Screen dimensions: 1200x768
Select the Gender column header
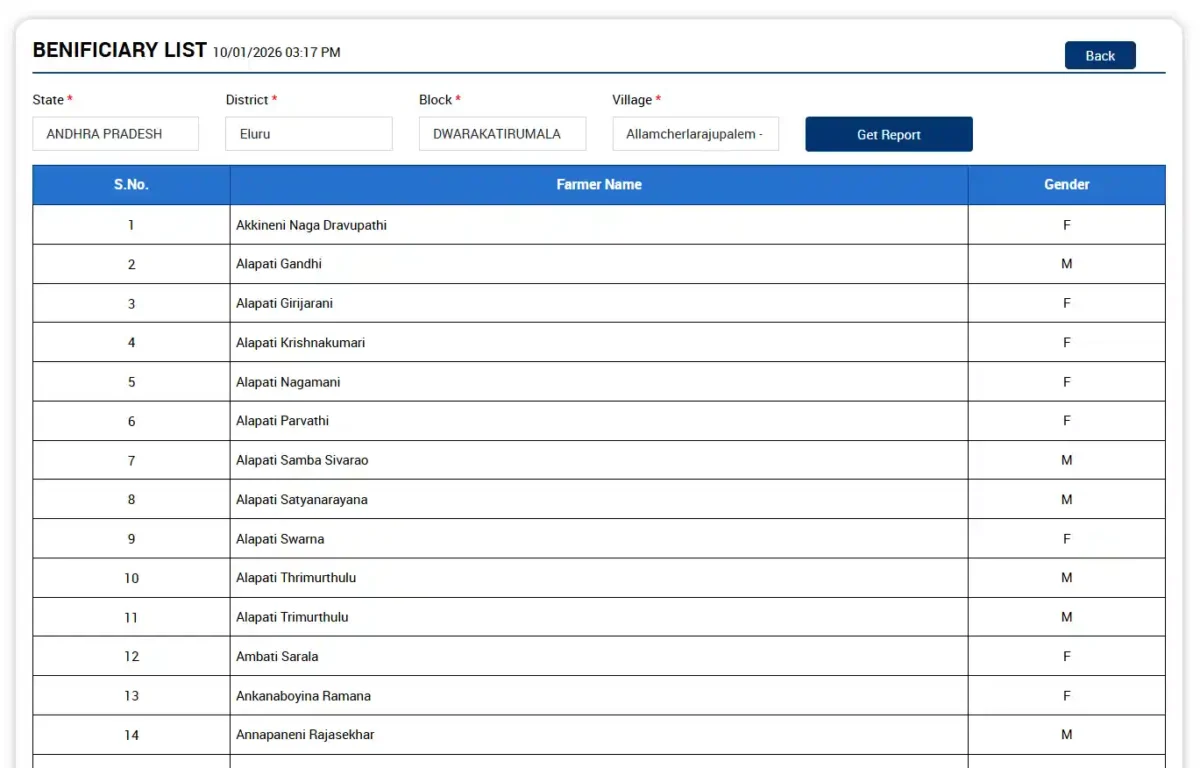click(1066, 184)
